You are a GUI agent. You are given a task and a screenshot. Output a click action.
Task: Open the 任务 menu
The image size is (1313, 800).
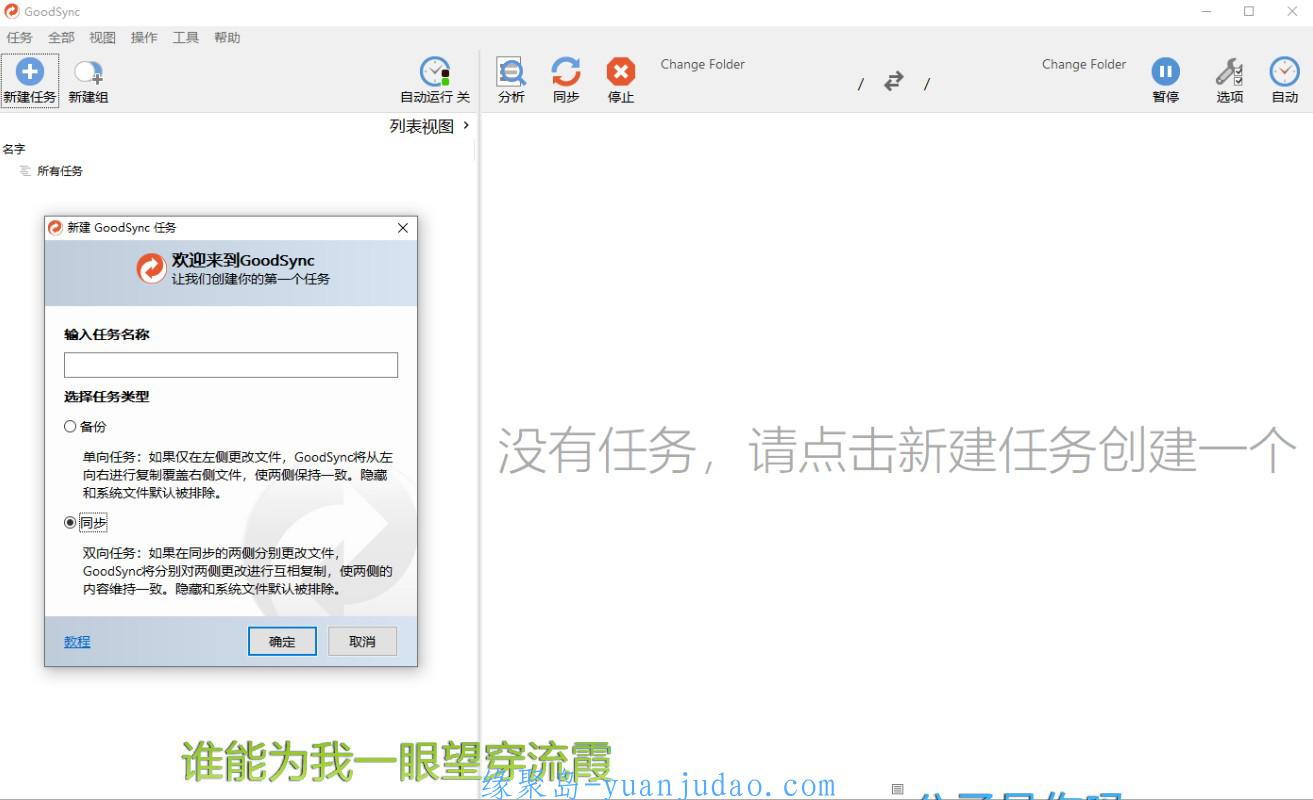[19, 37]
